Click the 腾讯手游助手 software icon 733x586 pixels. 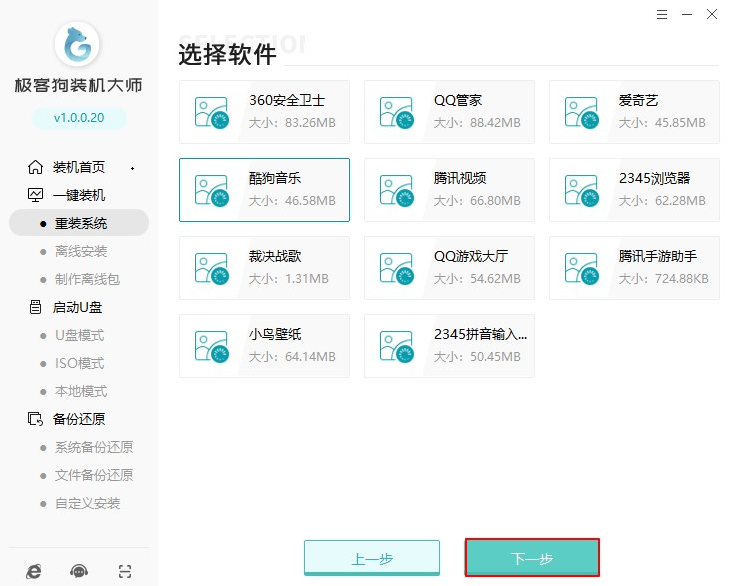click(x=582, y=268)
